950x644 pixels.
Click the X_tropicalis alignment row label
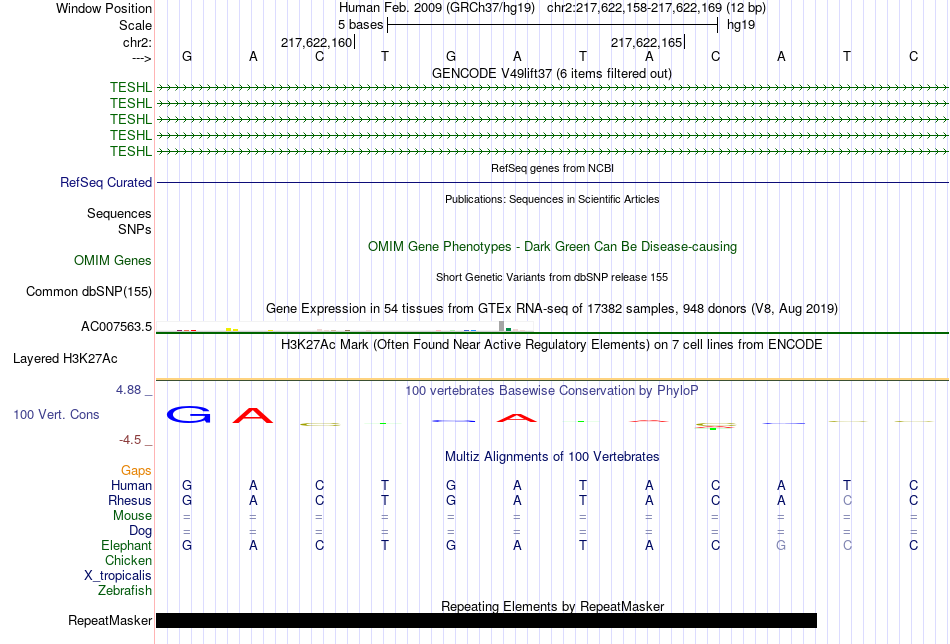tap(118, 576)
